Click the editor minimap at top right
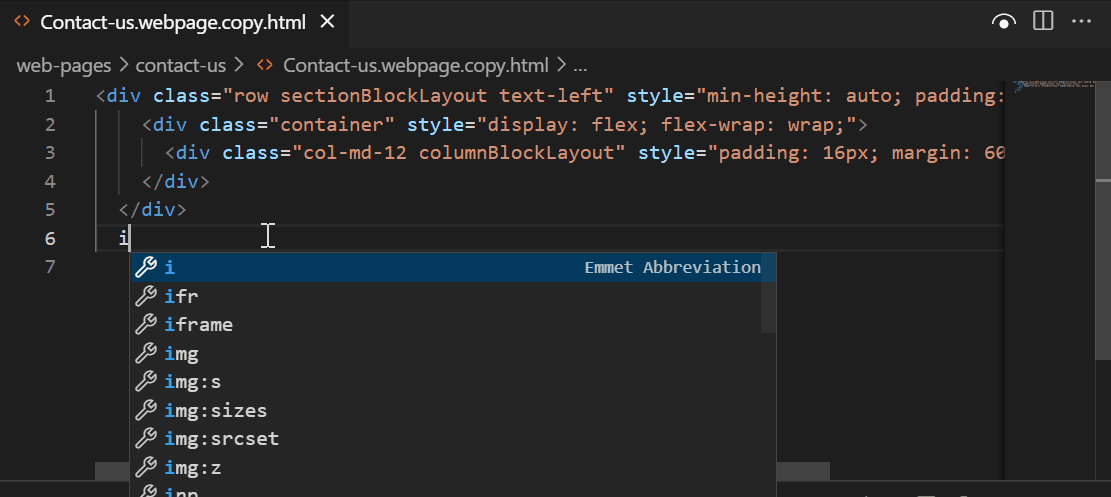The height and width of the screenshot is (497, 1111). (x=1056, y=88)
